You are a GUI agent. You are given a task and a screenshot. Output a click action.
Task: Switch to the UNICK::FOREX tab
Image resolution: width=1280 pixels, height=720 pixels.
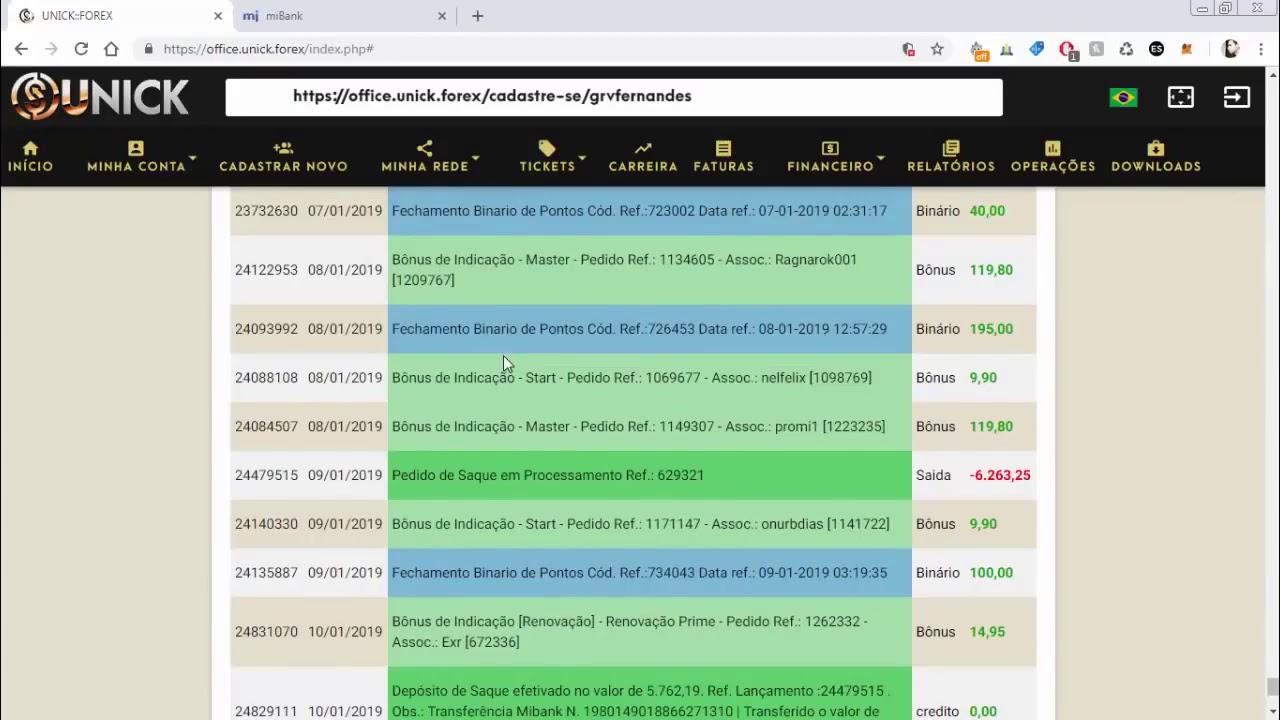118,16
